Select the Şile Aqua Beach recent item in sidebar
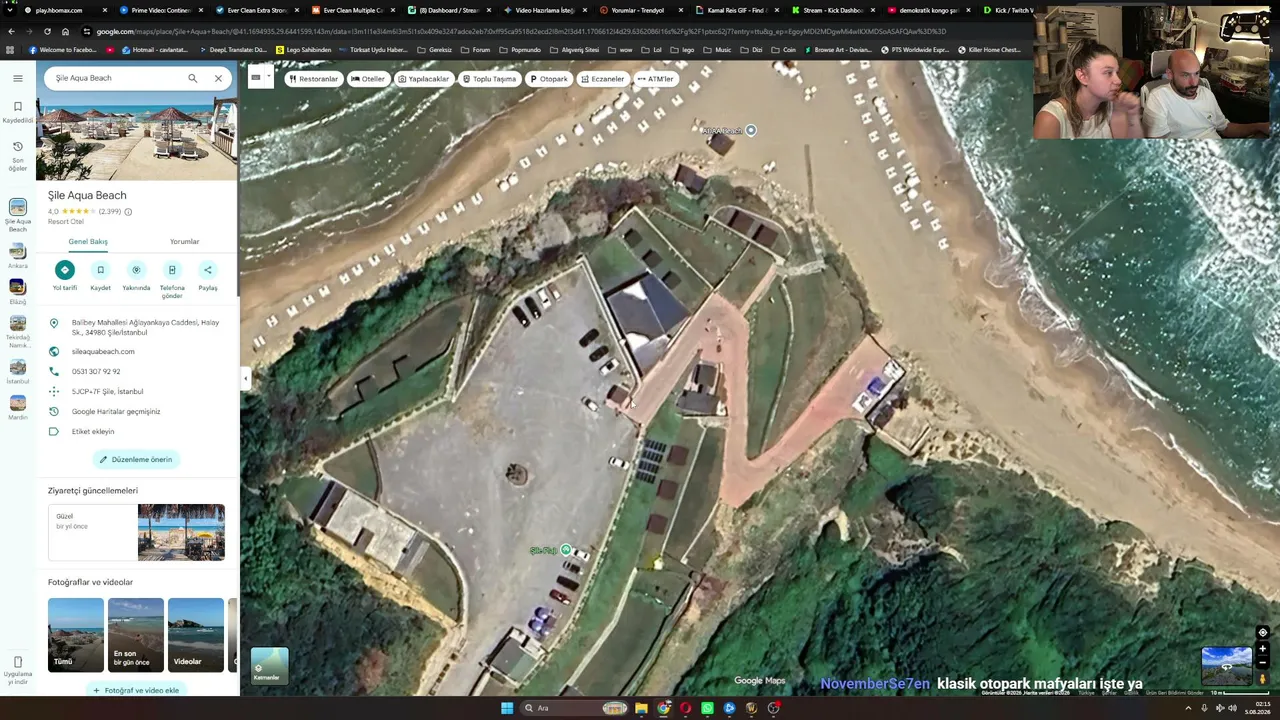The height and width of the screenshot is (720, 1280). [x=18, y=216]
